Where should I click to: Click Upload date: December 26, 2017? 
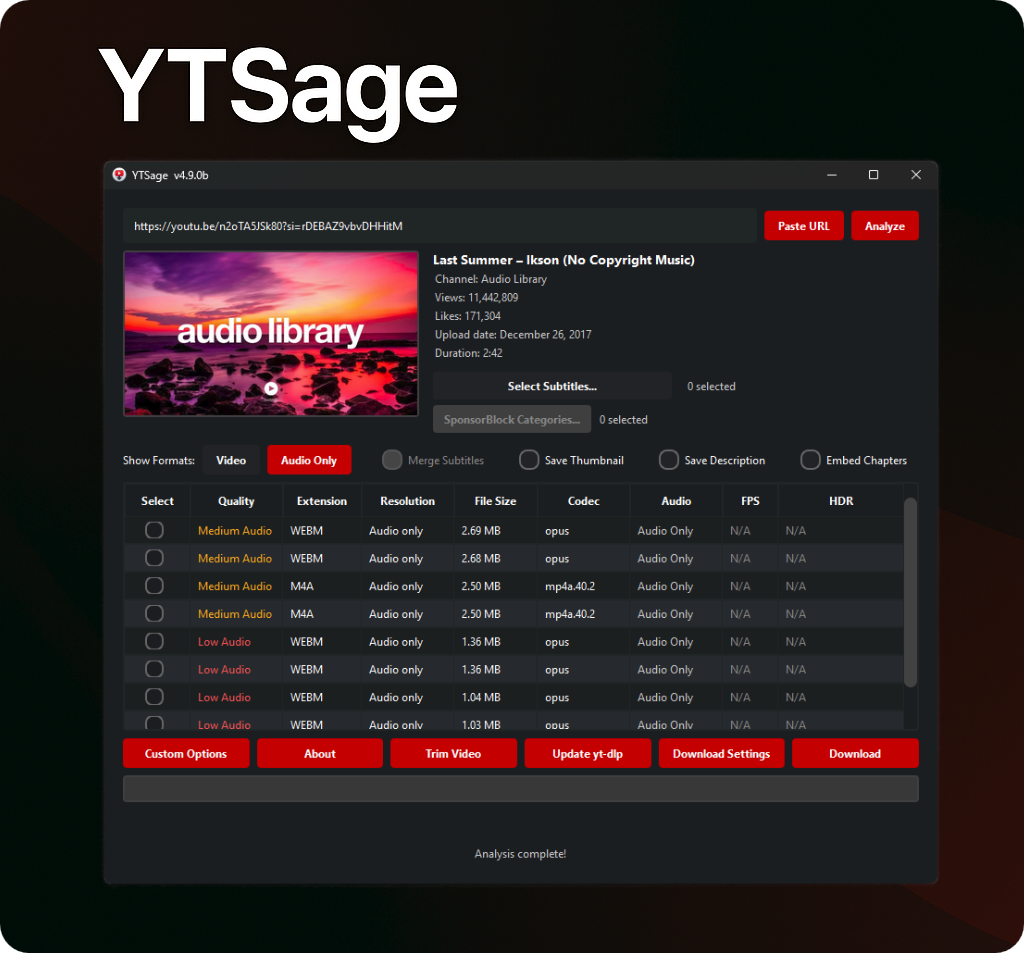tap(513, 334)
